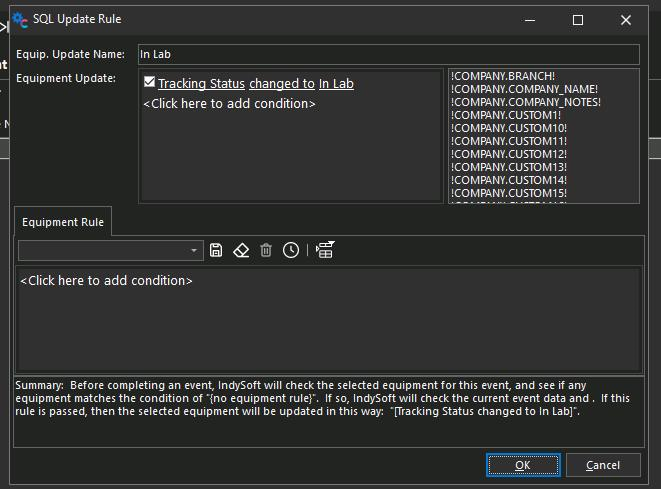Maximize the SQL Update Rule window

coord(577,20)
